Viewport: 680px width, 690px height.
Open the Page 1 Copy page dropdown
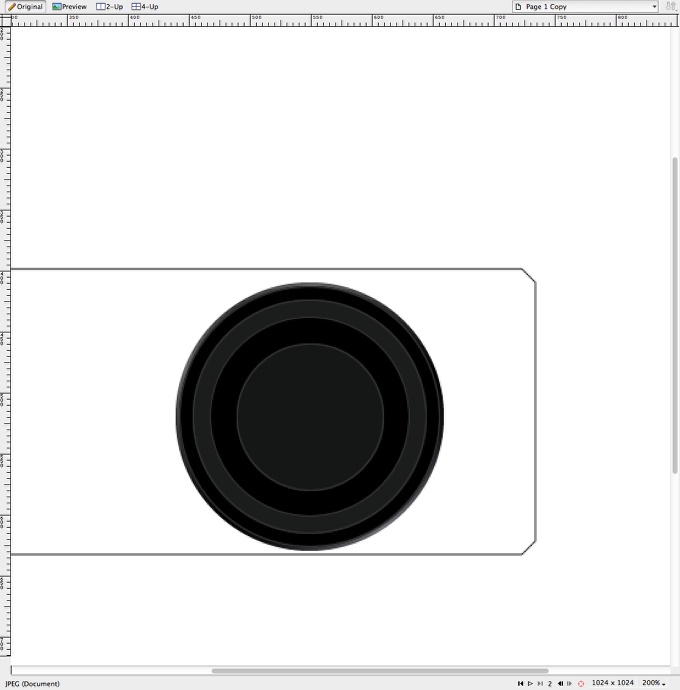pos(585,7)
